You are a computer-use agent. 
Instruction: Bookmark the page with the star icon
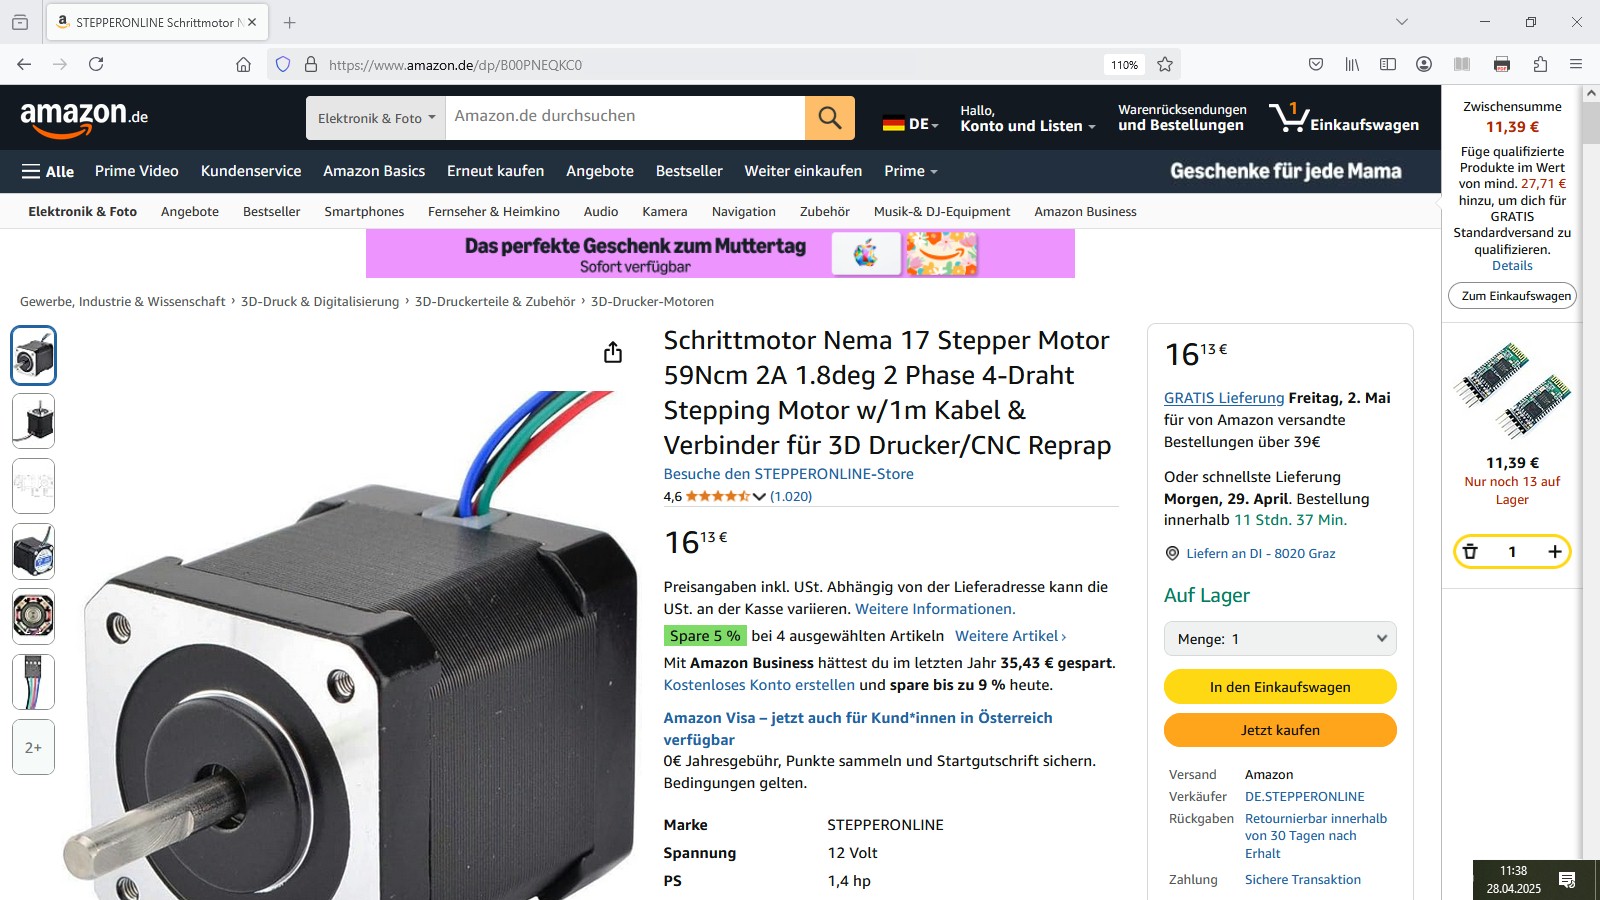pyautogui.click(x=1165, y=64)
